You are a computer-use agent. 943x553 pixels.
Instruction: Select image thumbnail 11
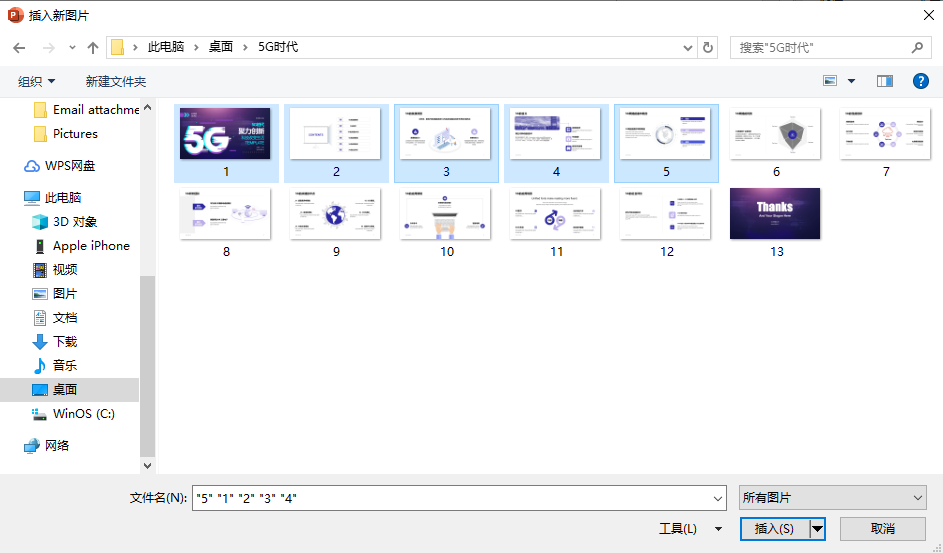click(556, 223)
